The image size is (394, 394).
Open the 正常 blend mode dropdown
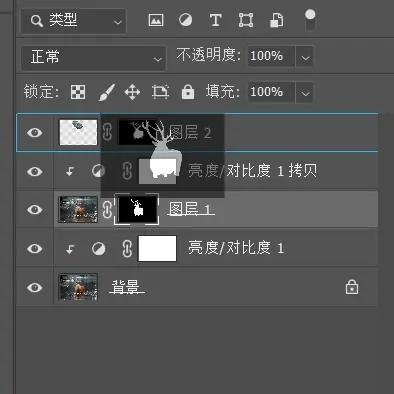coord(93,58)
